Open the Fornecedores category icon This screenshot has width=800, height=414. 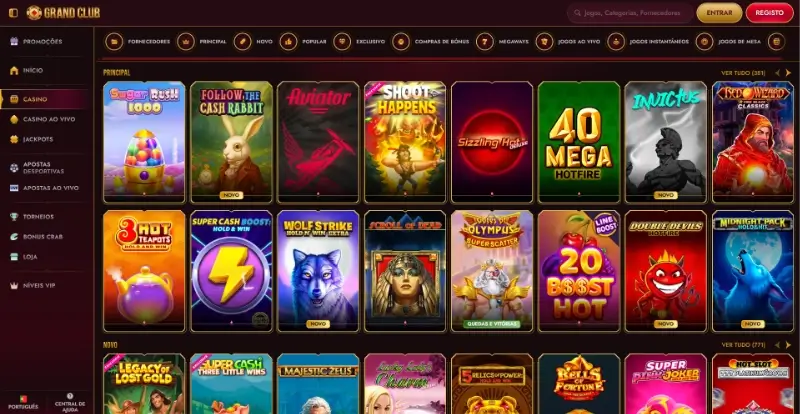pos(114,41)
